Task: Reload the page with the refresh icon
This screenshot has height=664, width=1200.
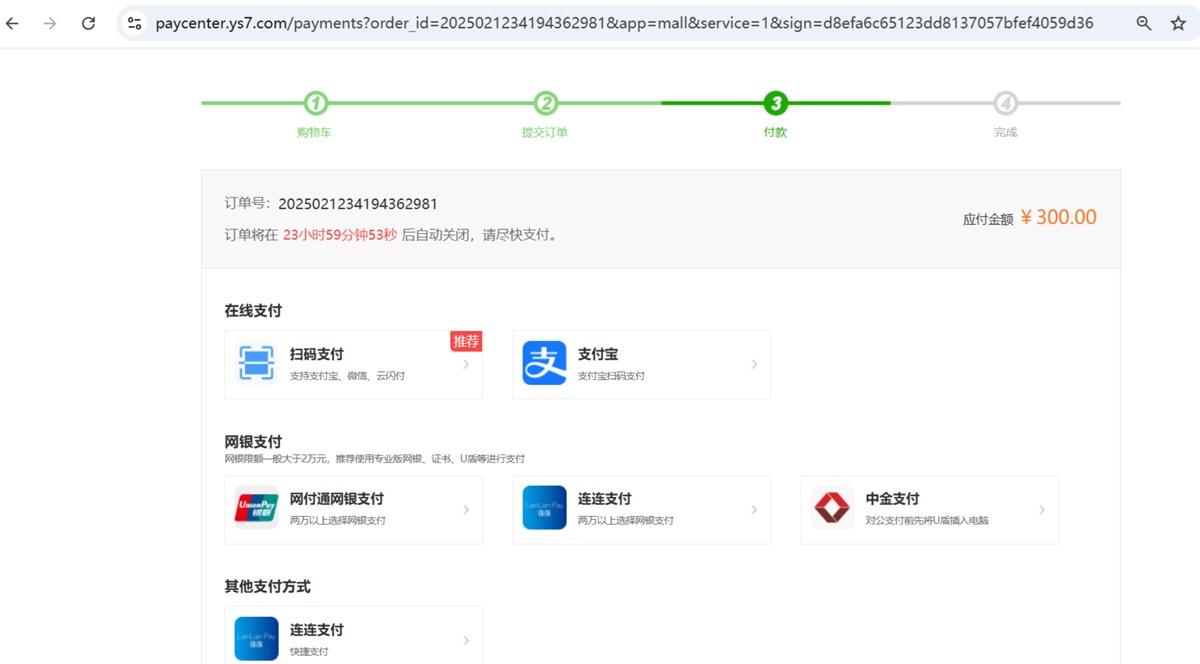Action: [88, 23]
